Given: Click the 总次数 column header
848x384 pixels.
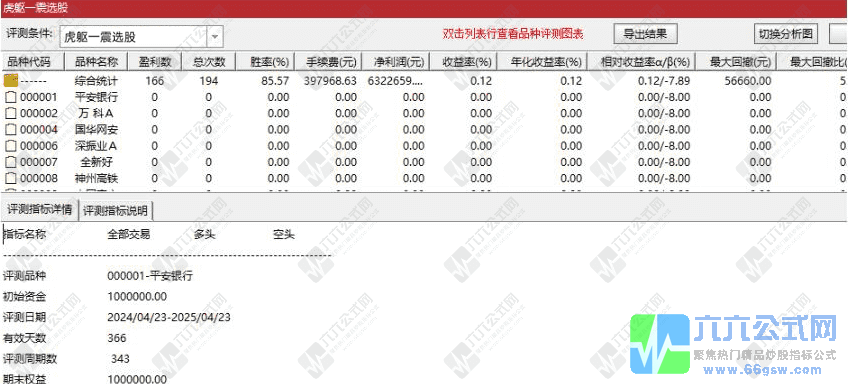Looking at the screenshot, I should pyautogui.click(x=209, y=62).
